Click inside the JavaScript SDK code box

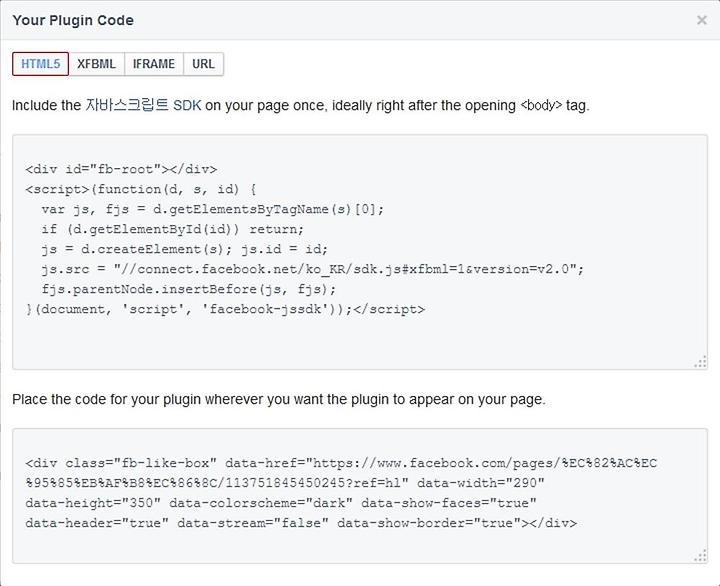pos(360,252)
